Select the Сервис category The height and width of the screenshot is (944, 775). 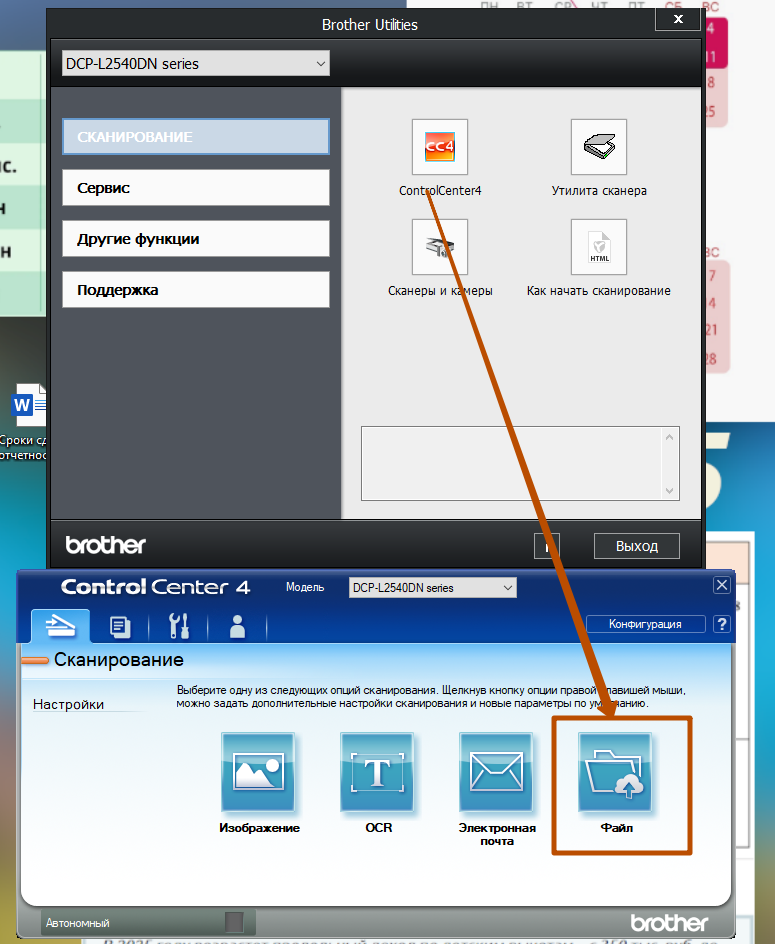click(196, 188)
